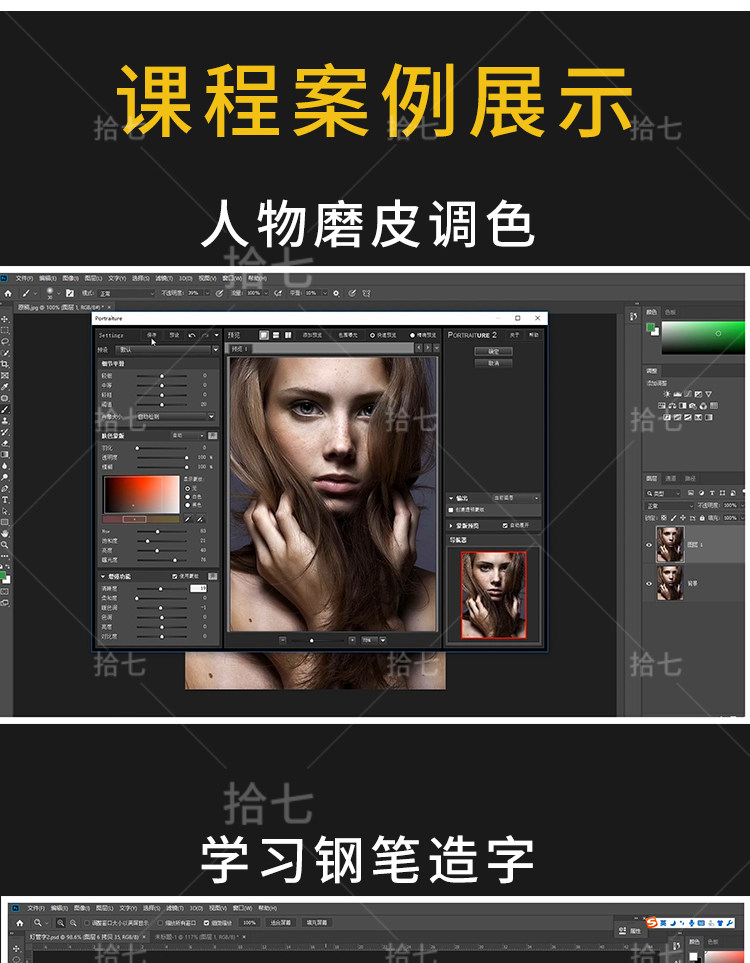
Task: Select 黑色 mask display radio
Action: click(x=187, y=504)
